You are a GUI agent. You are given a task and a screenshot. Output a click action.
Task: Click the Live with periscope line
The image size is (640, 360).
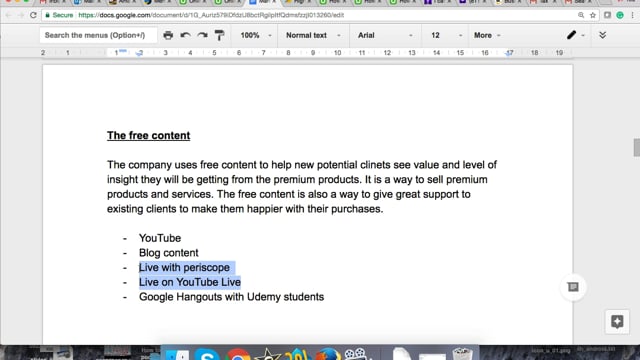click(184, 267)
